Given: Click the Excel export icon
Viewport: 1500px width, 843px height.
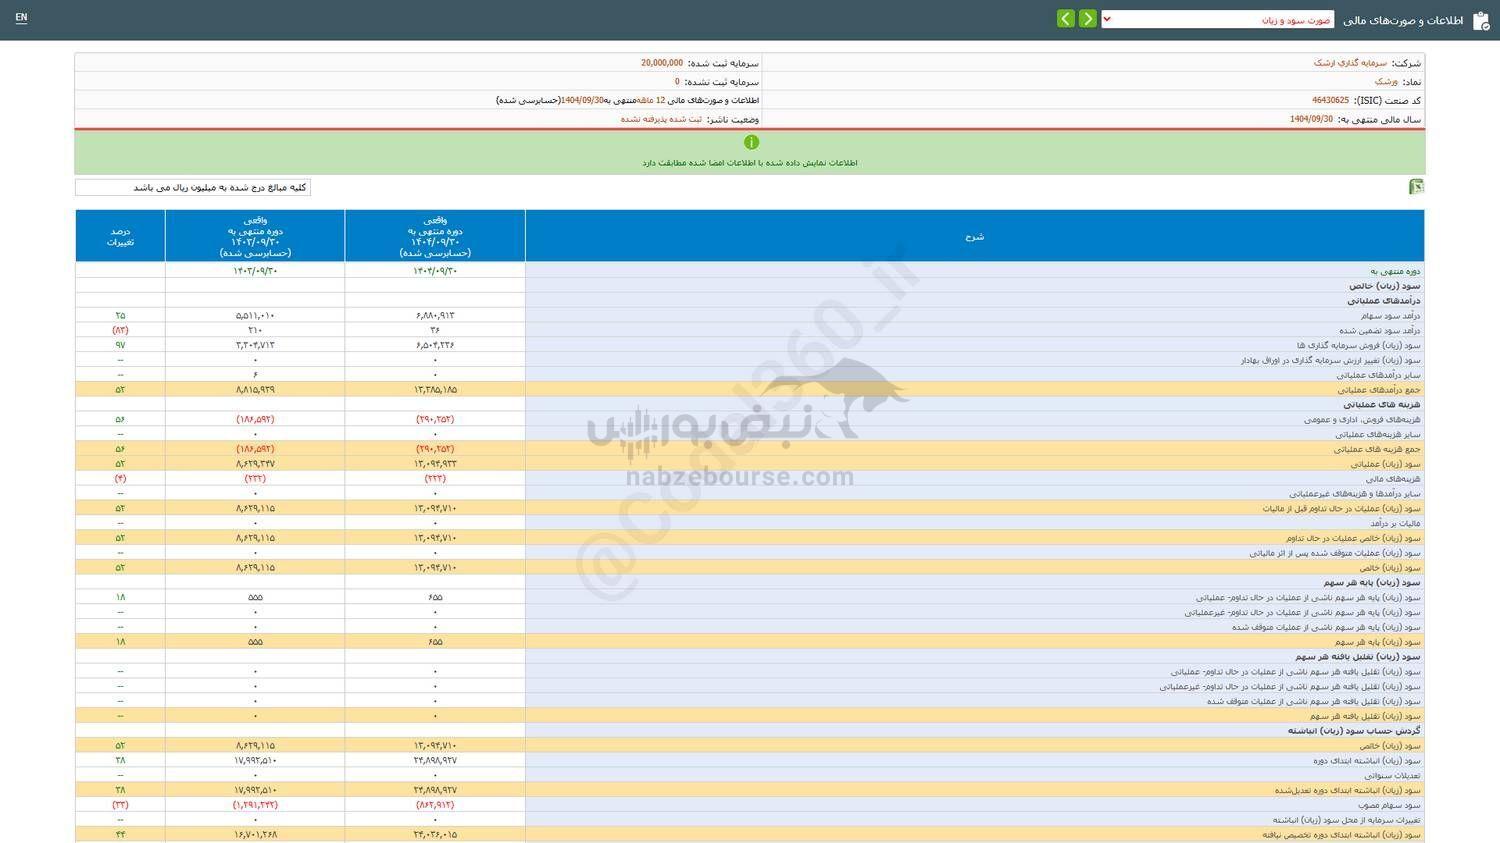Looking at the screenshot, I should [1417, 186].
